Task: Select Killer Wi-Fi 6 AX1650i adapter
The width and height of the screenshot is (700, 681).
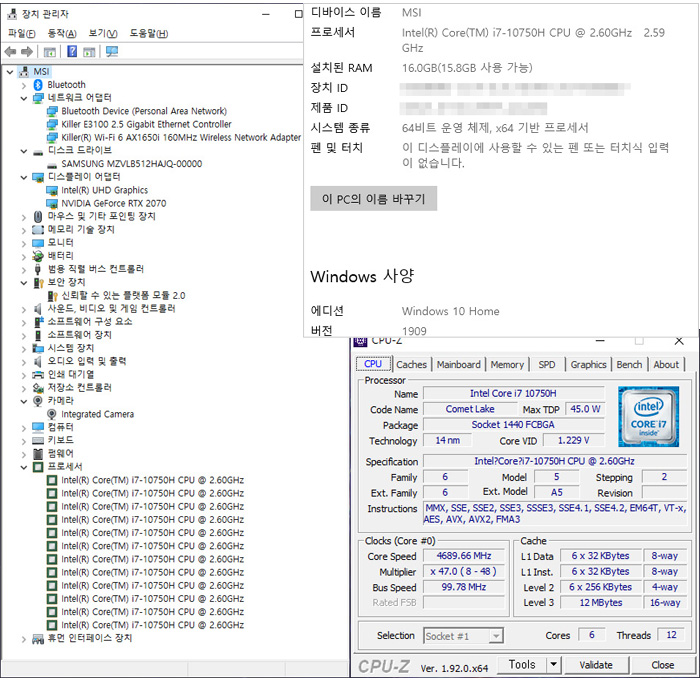Action: 181,138
